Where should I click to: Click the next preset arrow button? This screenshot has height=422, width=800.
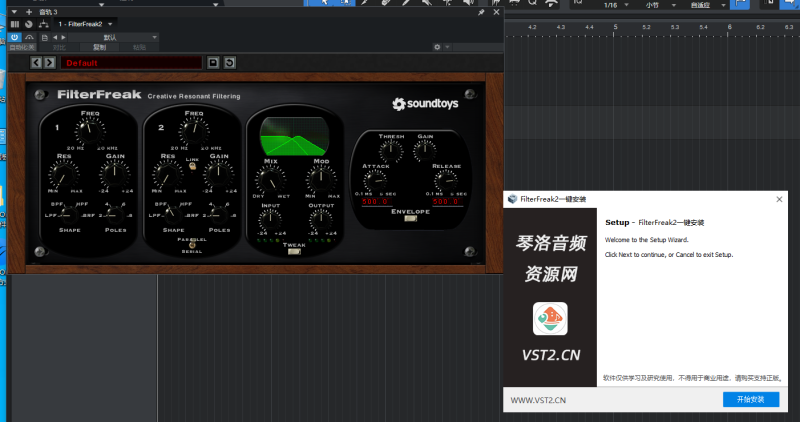[x=49, y=63]
